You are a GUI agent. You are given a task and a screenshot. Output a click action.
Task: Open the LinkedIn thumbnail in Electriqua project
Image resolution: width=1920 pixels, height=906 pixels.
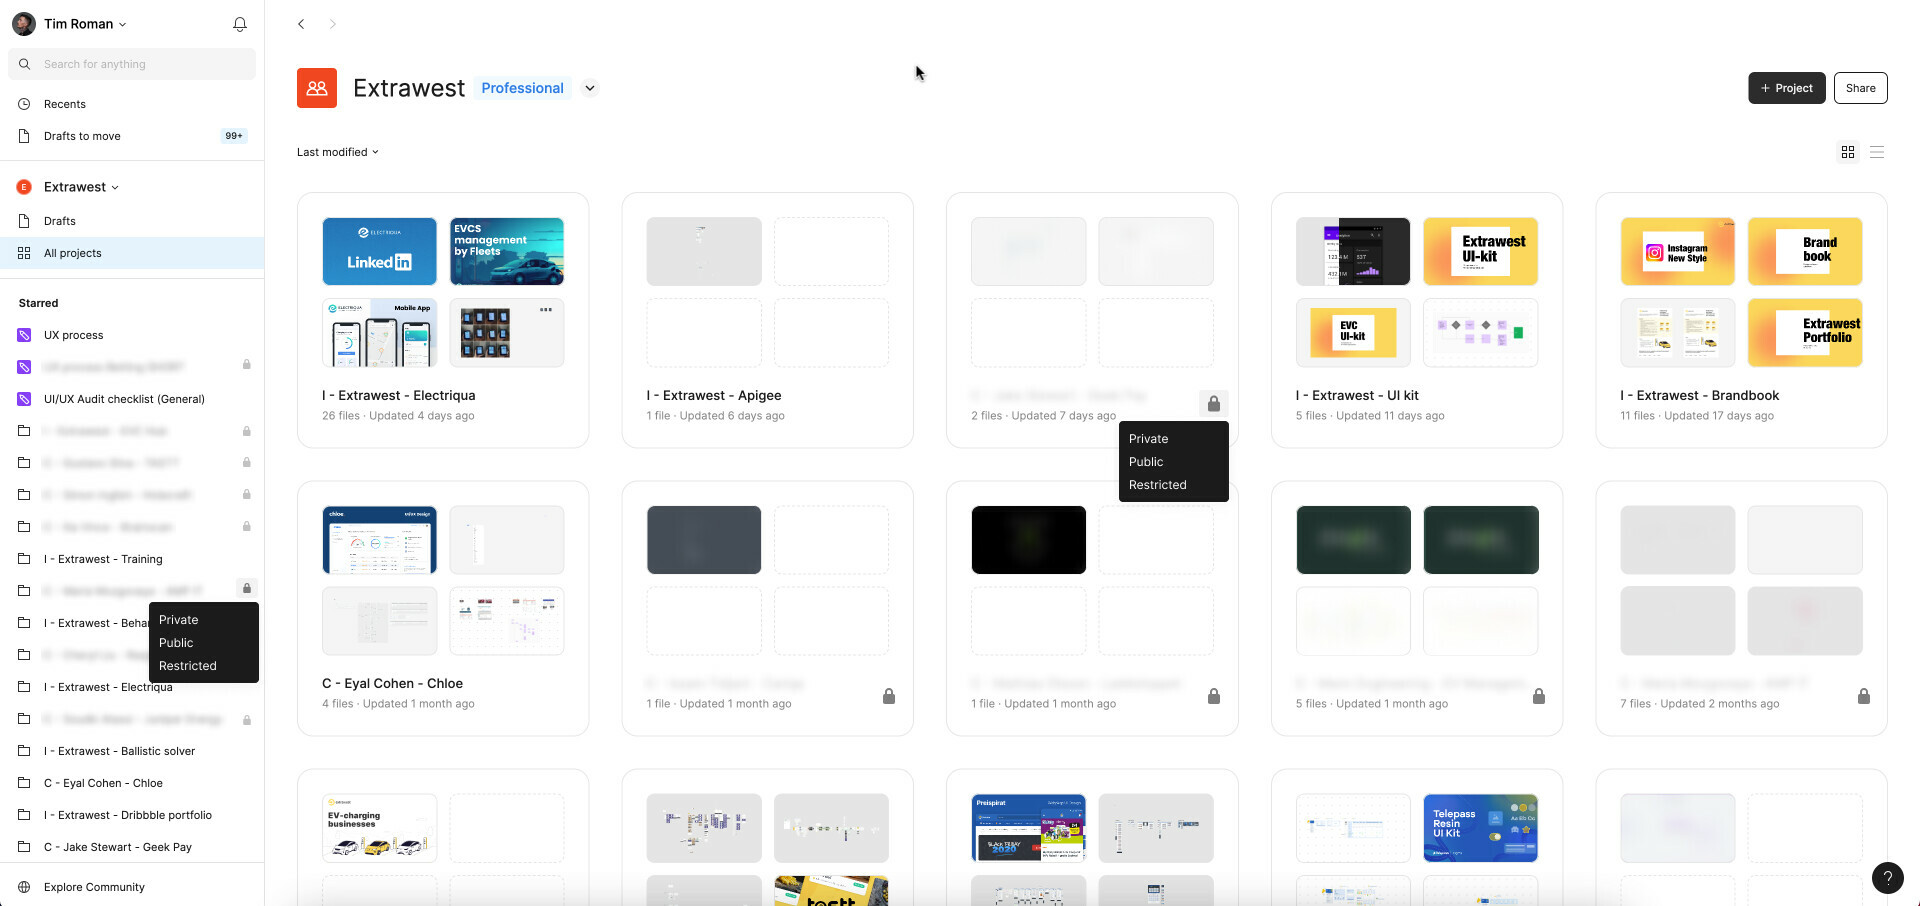(x=379, y=251)
